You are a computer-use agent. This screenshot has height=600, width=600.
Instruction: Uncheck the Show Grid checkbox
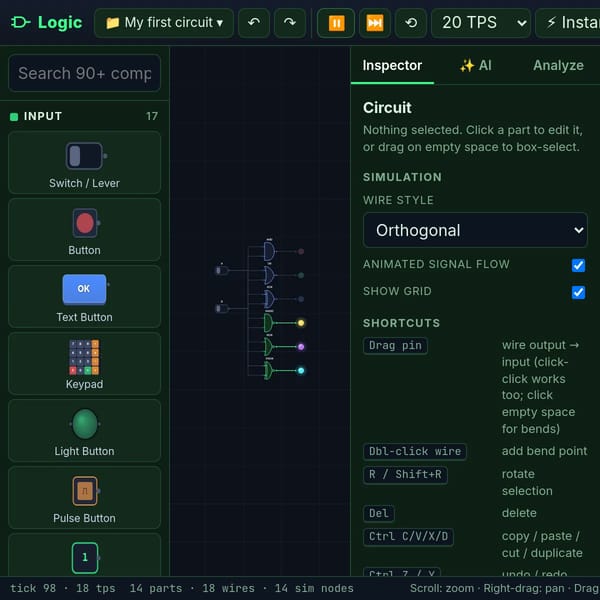click(578, 292)
